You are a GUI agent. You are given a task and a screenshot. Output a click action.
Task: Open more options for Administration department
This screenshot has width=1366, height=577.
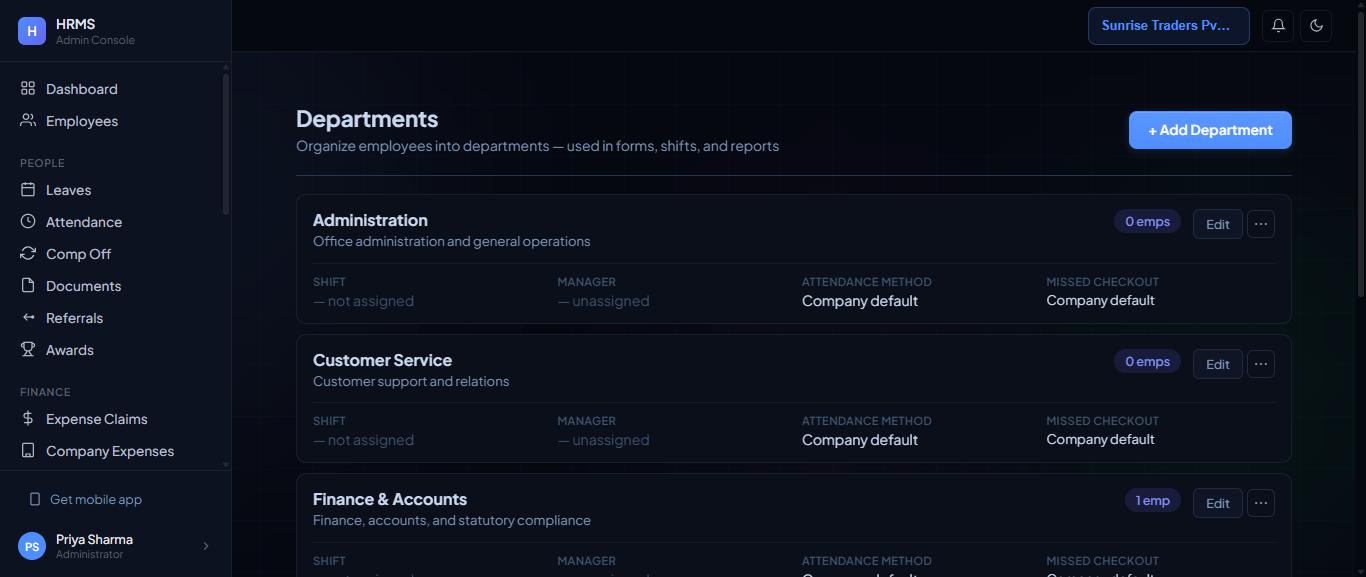(1261, 224)
